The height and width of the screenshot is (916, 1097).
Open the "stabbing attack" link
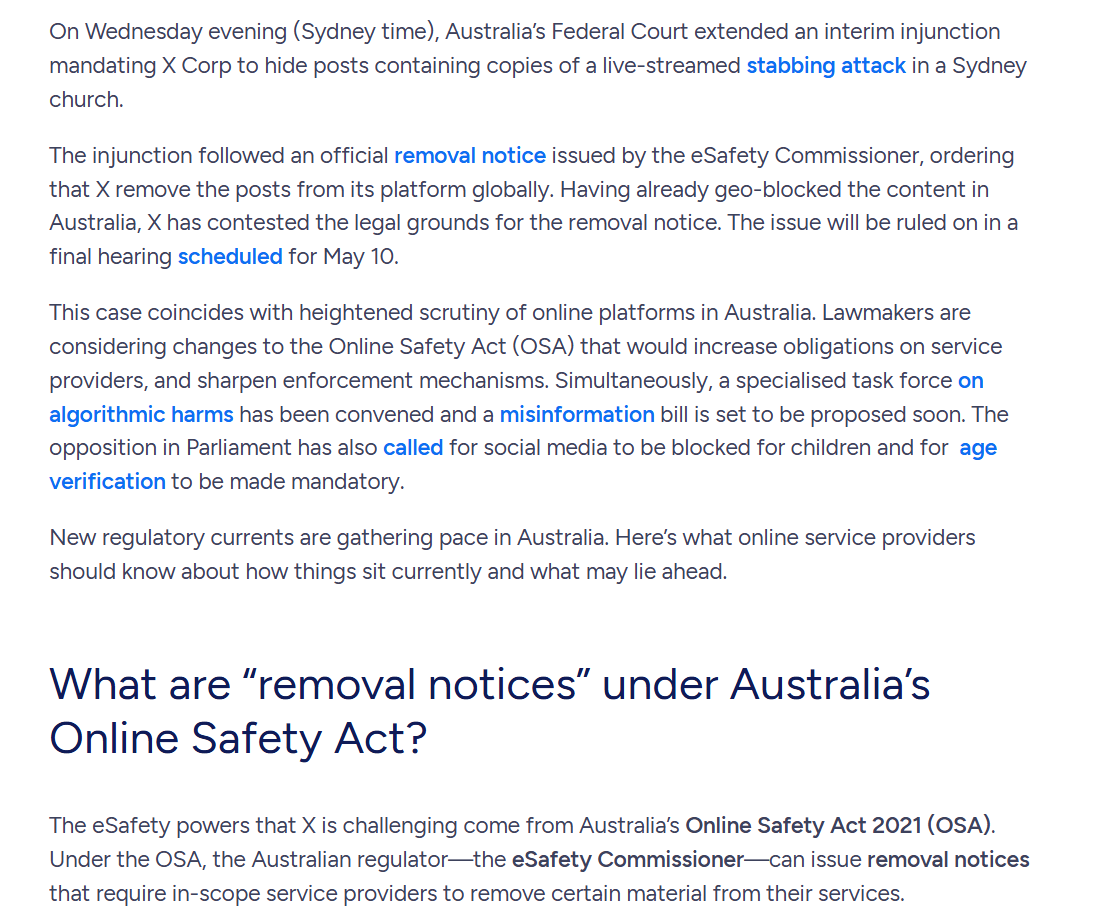[826, 66]
